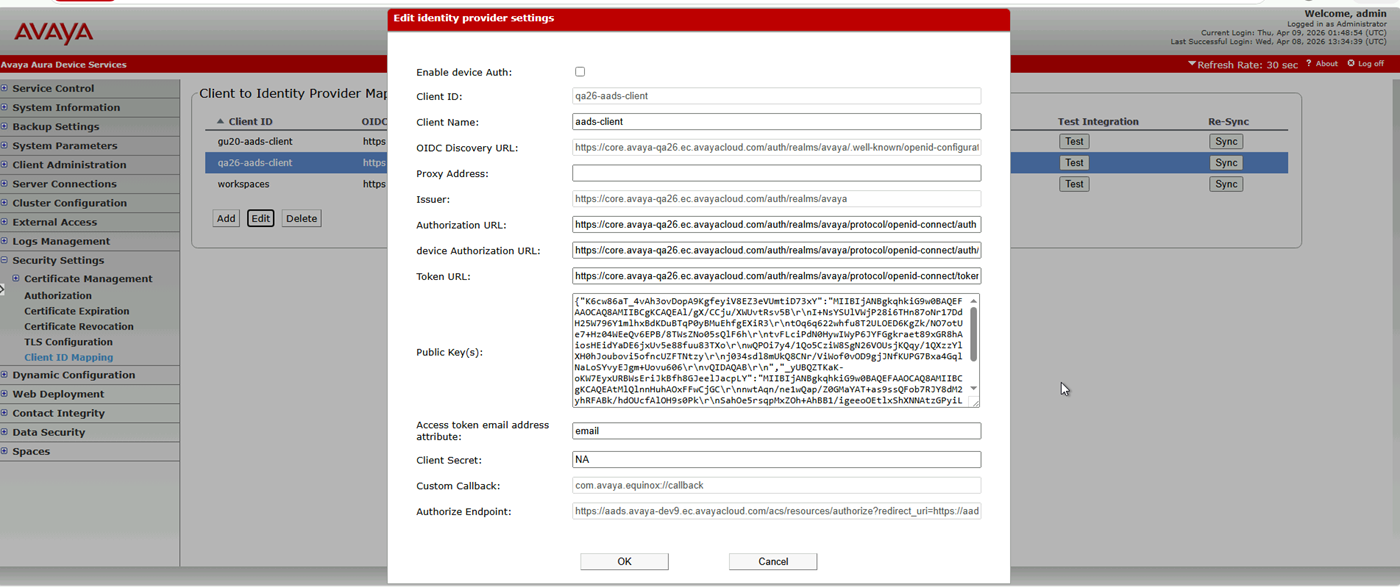Expand the System Information node

point(4,107)
